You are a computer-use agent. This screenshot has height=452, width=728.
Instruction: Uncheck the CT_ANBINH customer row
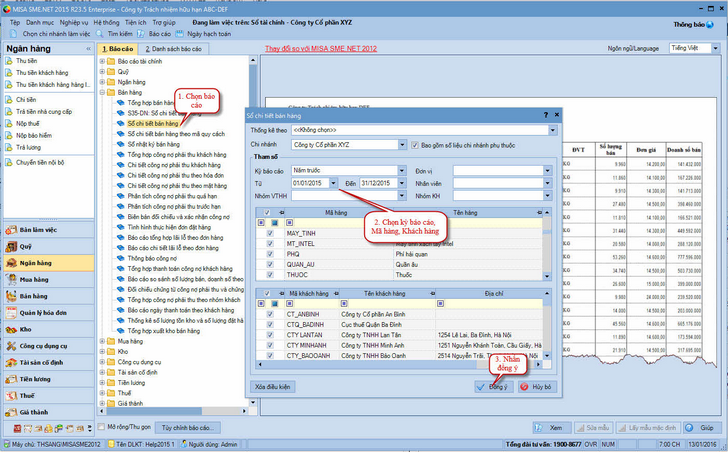click(270, 314)
